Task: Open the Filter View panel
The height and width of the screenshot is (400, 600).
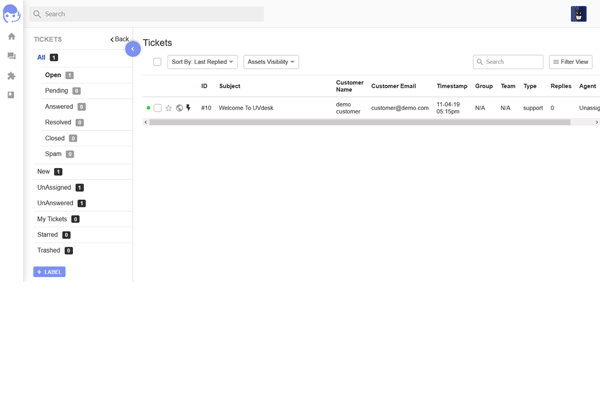Action: pos(570,62)
